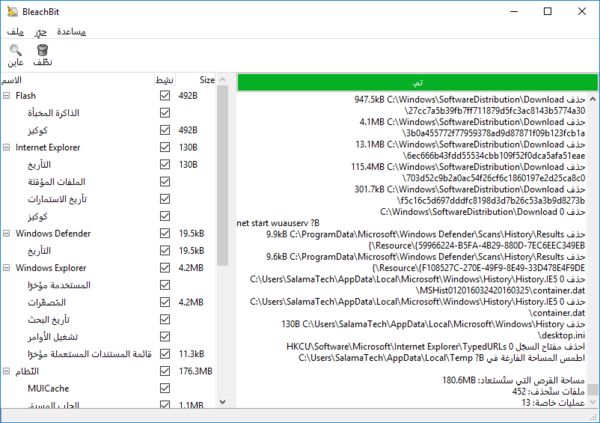
Task: Click the log pane scroll-up arrow
Action: click(593, 99)
